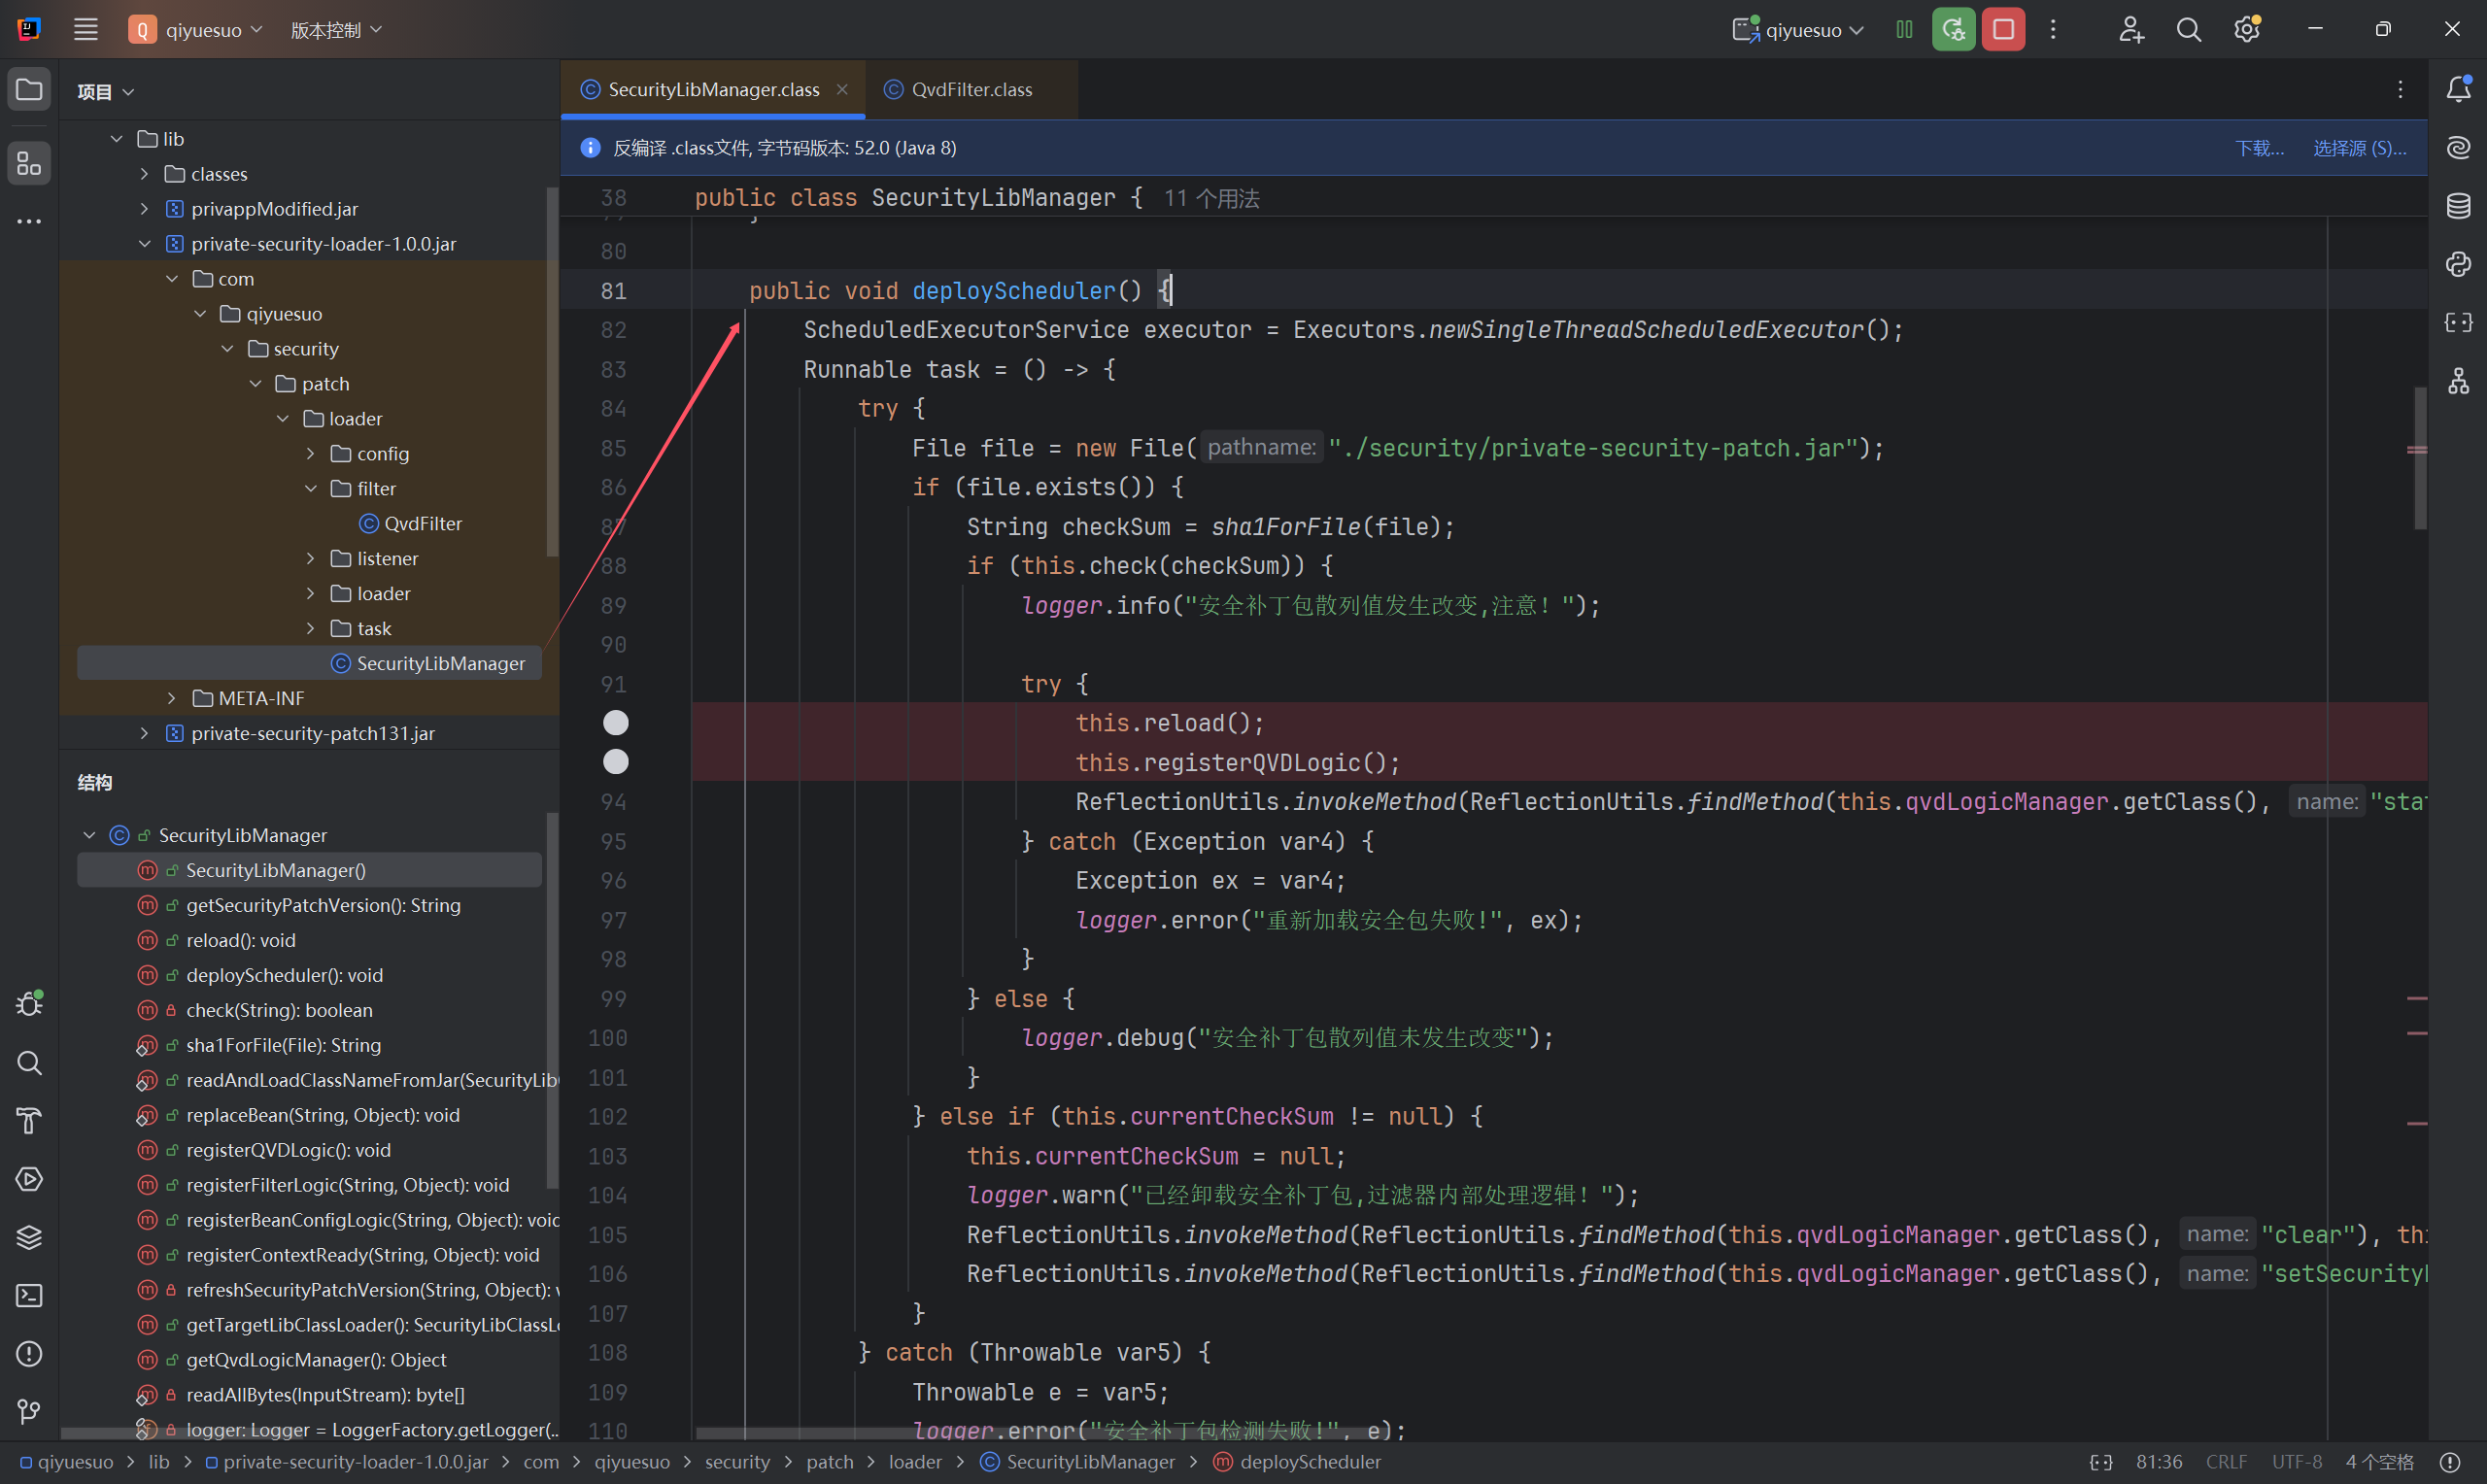This screenshot has height=1484, width=2487.
Task: Open the Database tool window icon
Action: click(2458, 206)
